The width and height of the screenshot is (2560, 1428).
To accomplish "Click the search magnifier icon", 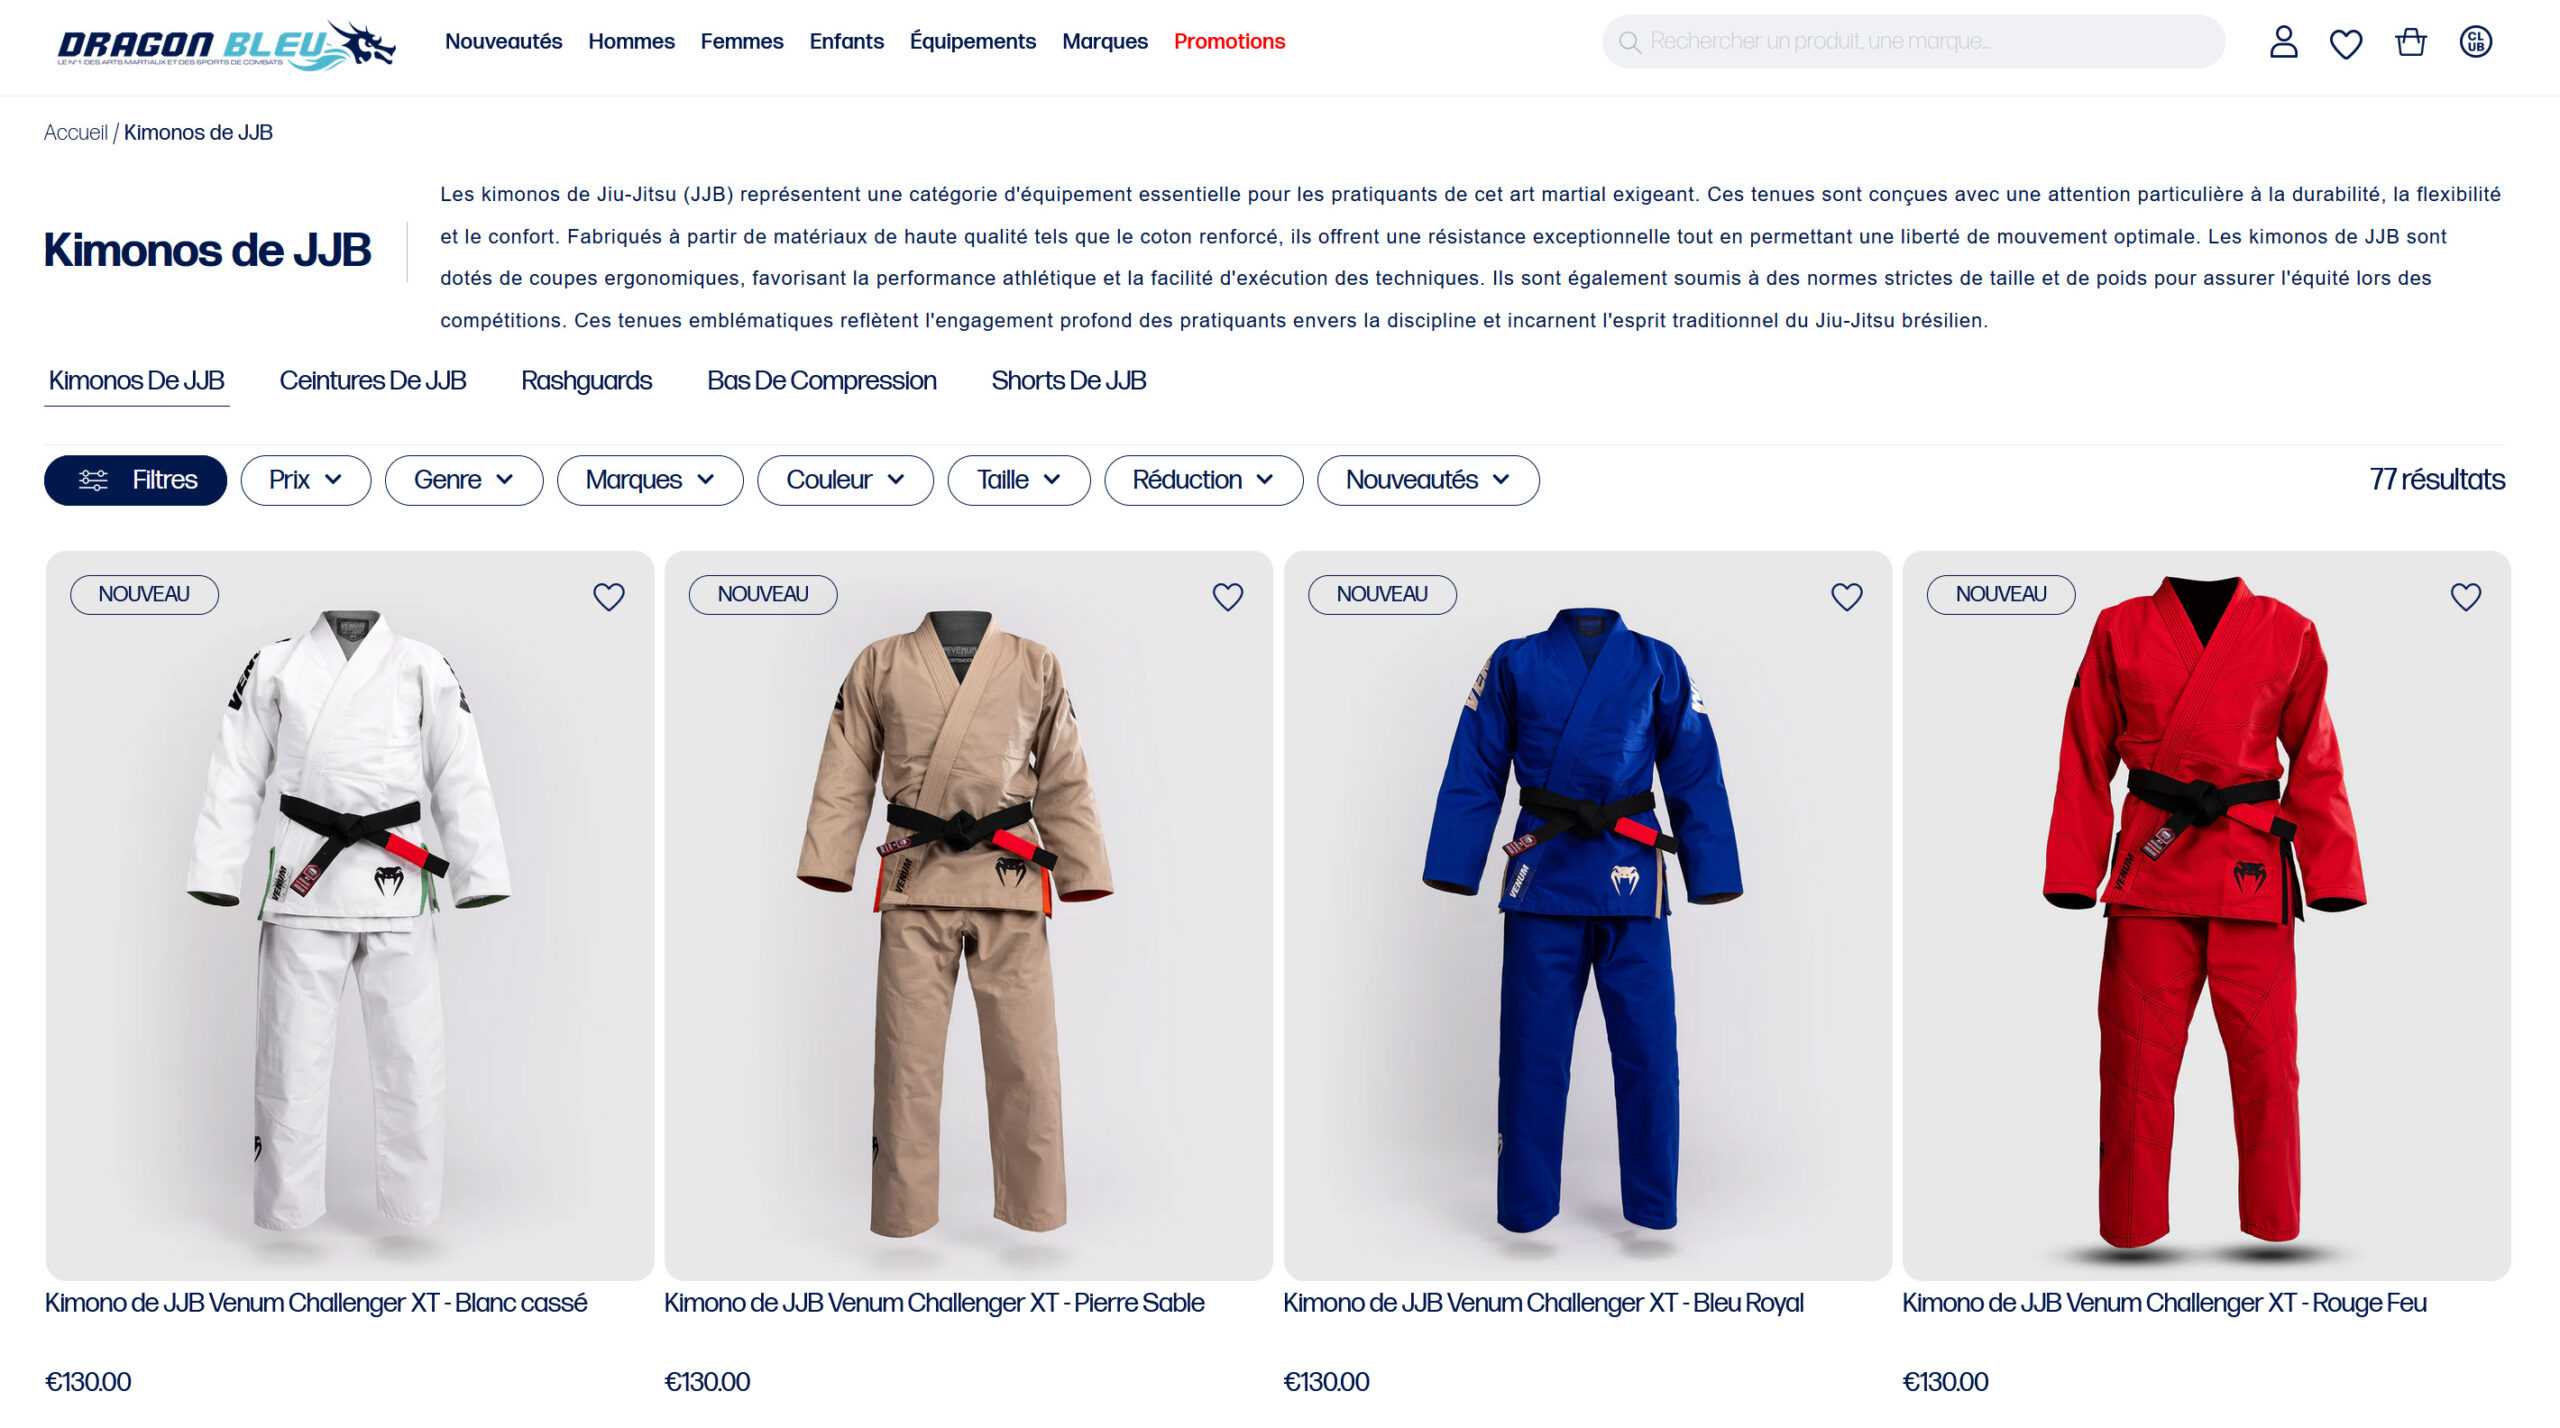I will pos(1629,42).
